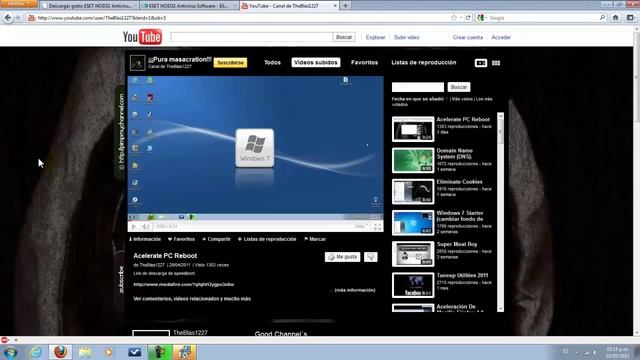
Task: Click the Suscribirse button
Action: click(230, 63)
